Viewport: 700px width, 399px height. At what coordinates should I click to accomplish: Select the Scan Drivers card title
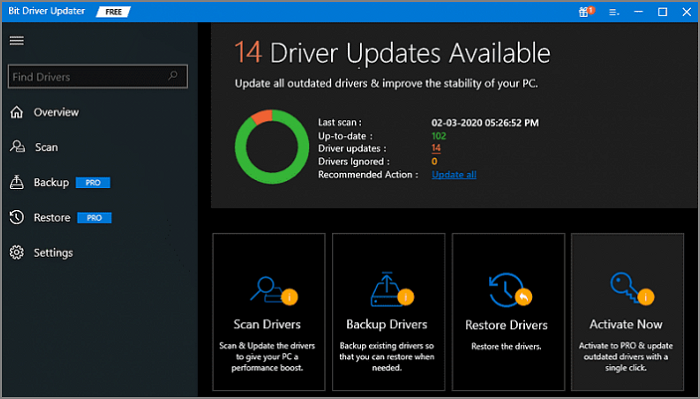pyautogui.click(x=267, y=324)
